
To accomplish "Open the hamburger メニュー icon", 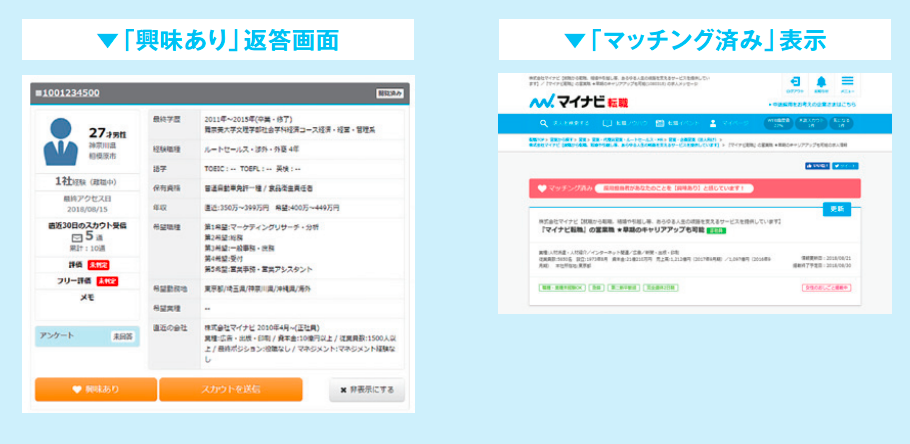I will (x=848, y=83).
